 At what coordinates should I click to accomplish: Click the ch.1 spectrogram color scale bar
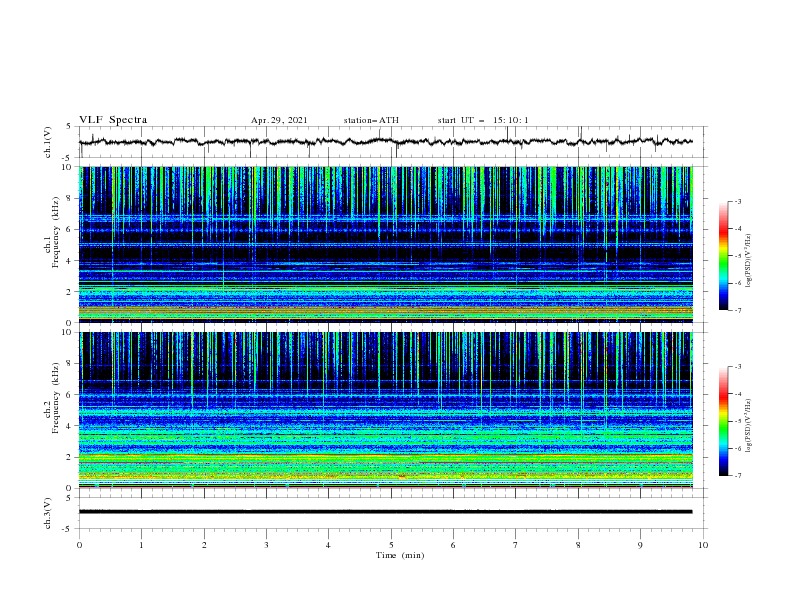pyautogui.click(x=724, y=256)
